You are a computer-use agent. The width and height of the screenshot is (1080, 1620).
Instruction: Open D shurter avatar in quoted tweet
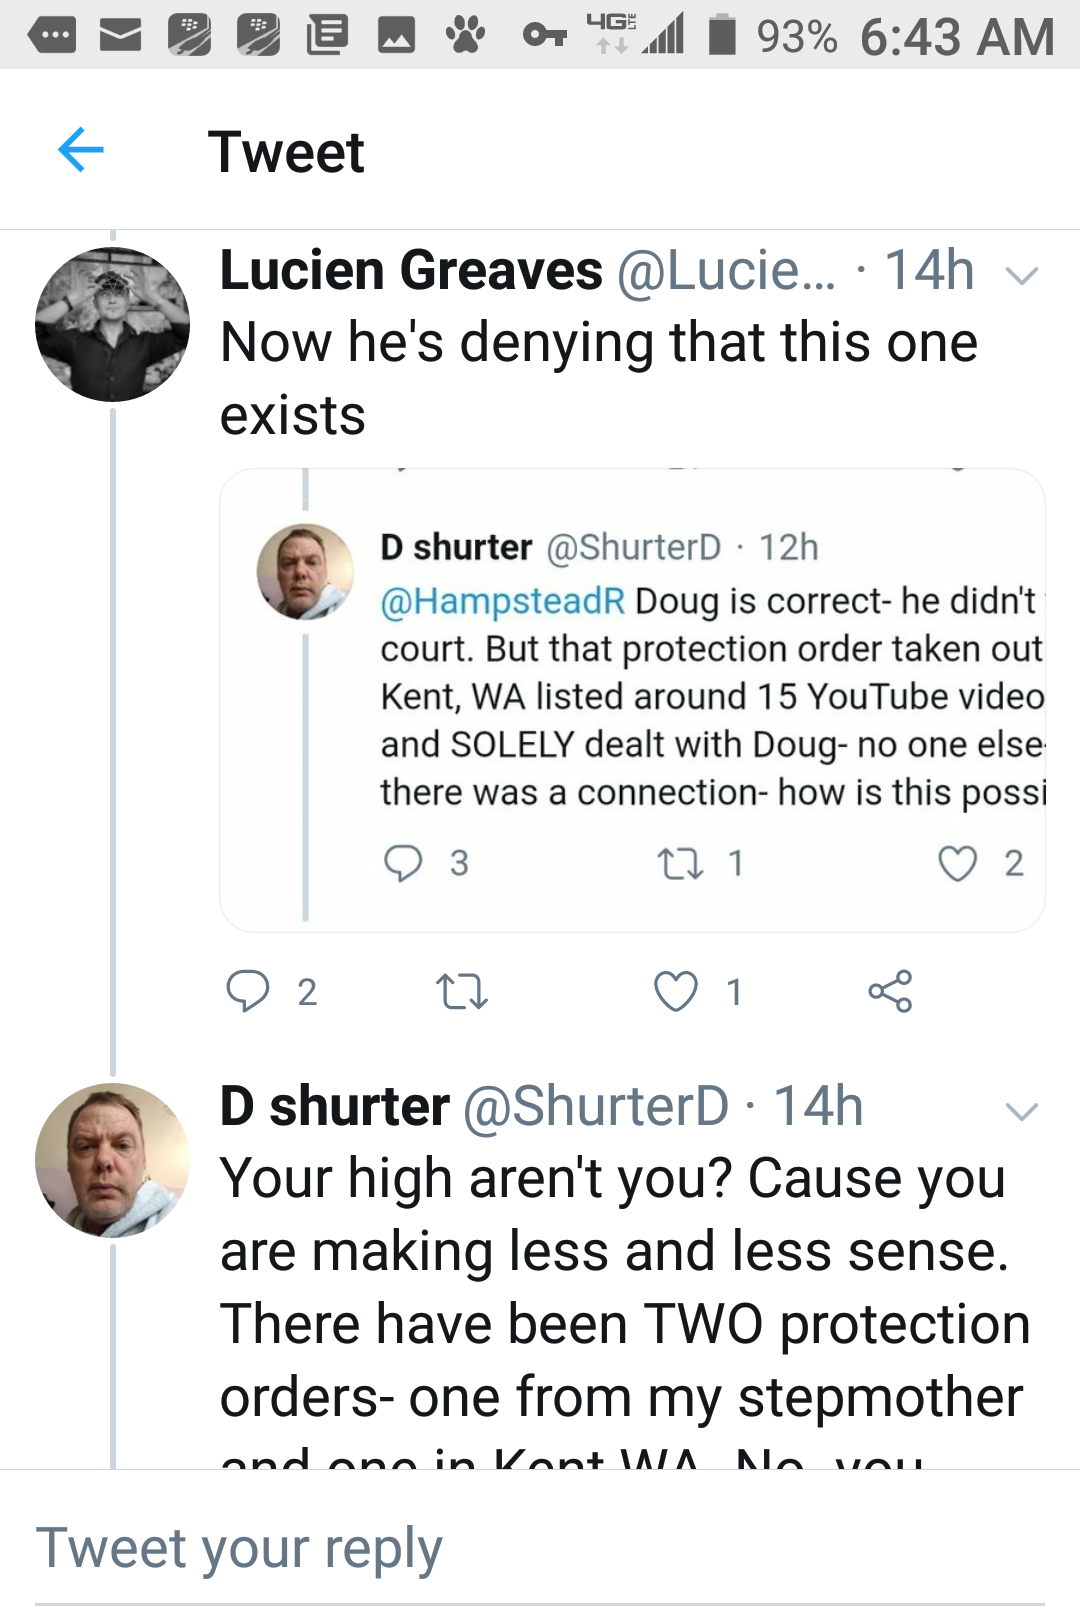click(305, 571)
